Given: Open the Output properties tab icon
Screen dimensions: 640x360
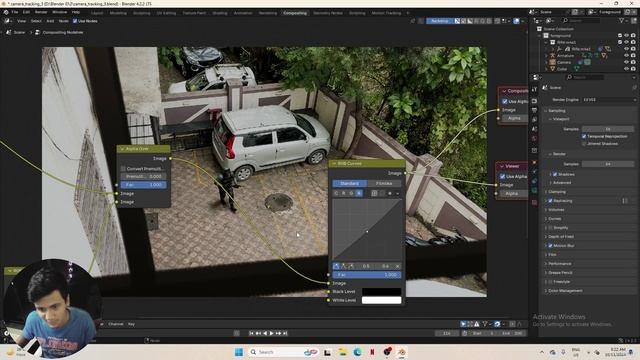Looking at the screenshot, I should pyautogui.click(x=534, y=110).
